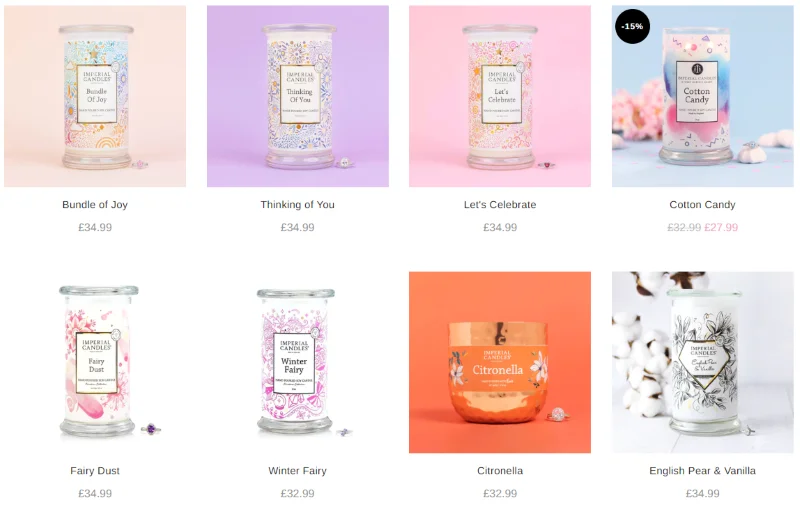This screenshot has width=800, height=505.
Task: Open the Thinking of You candle image
Action: point(297,96)
